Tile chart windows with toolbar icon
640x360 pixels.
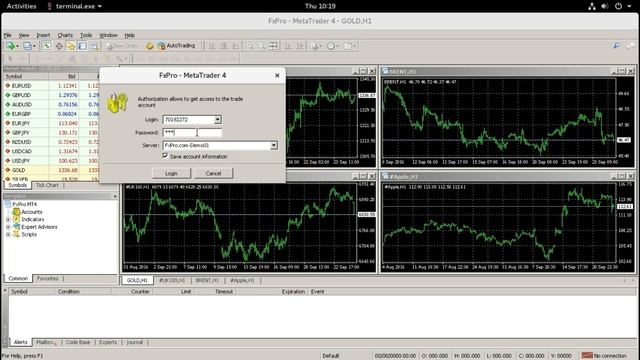point(273,46)
